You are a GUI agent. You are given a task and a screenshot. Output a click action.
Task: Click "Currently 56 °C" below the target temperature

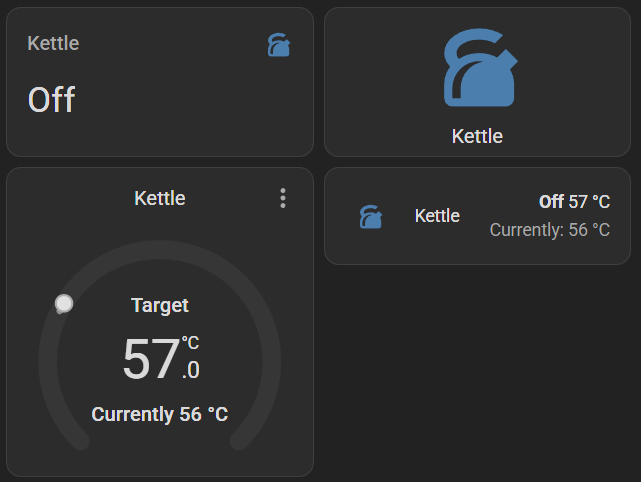pyautogui.click(x=160, y=414)
